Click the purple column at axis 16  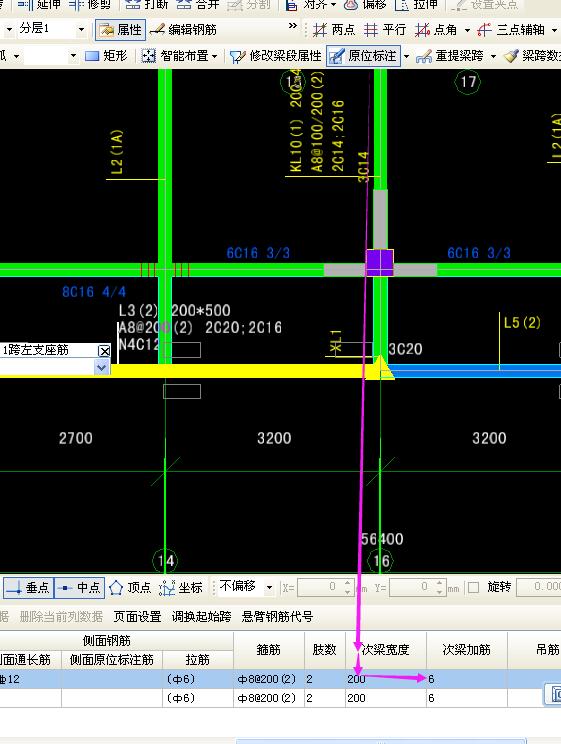[379, 262]
